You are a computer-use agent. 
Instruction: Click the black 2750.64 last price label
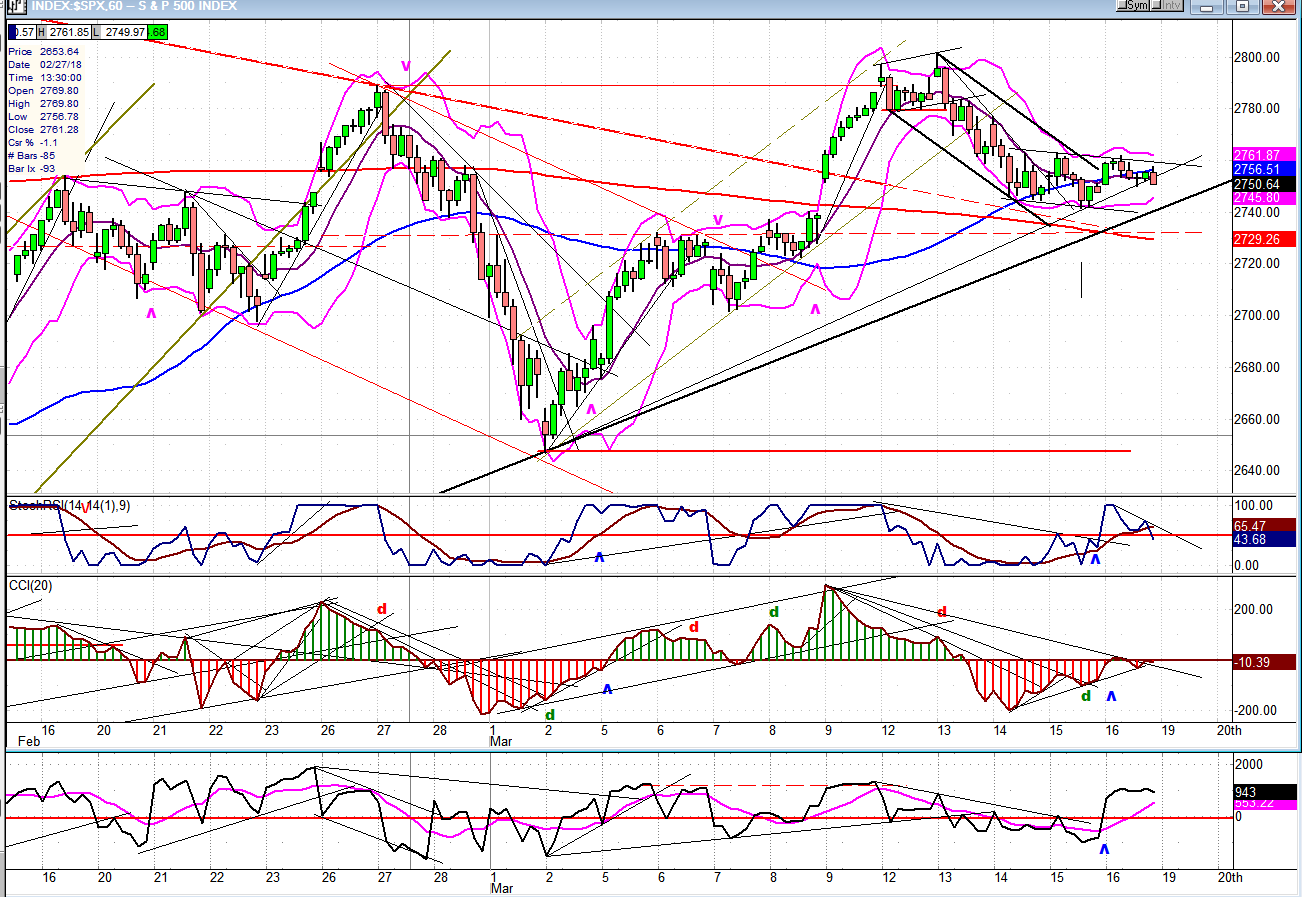(x=1264, y=184)
